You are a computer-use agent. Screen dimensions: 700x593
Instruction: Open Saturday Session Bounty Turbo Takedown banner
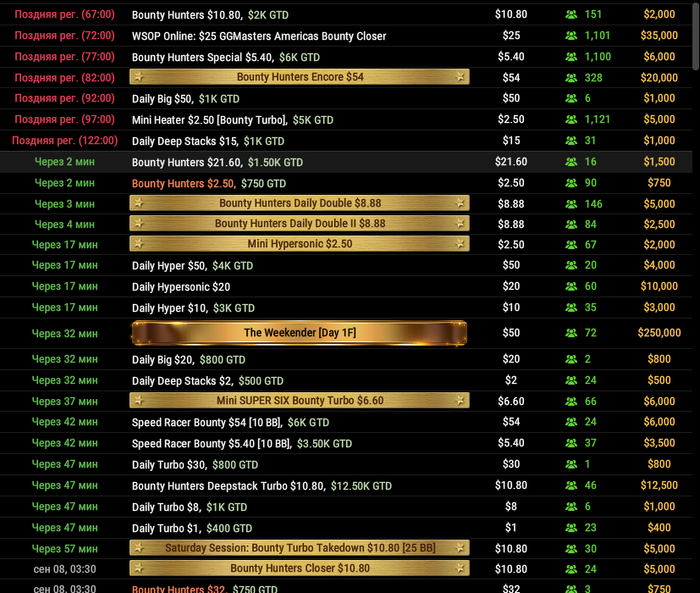[300, 548]
